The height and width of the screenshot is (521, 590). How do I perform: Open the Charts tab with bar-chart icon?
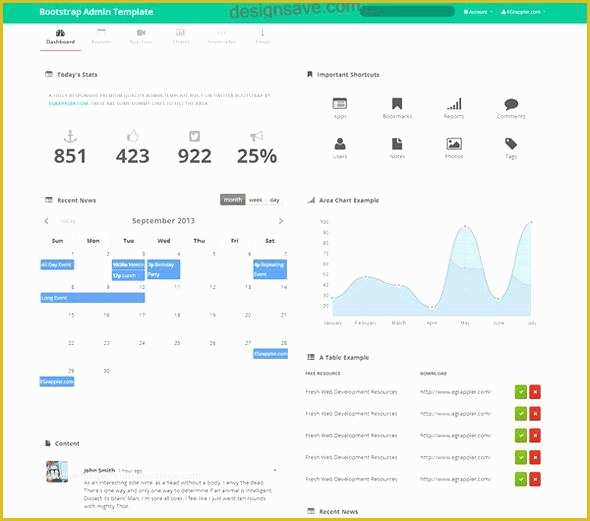coord(181,37)
